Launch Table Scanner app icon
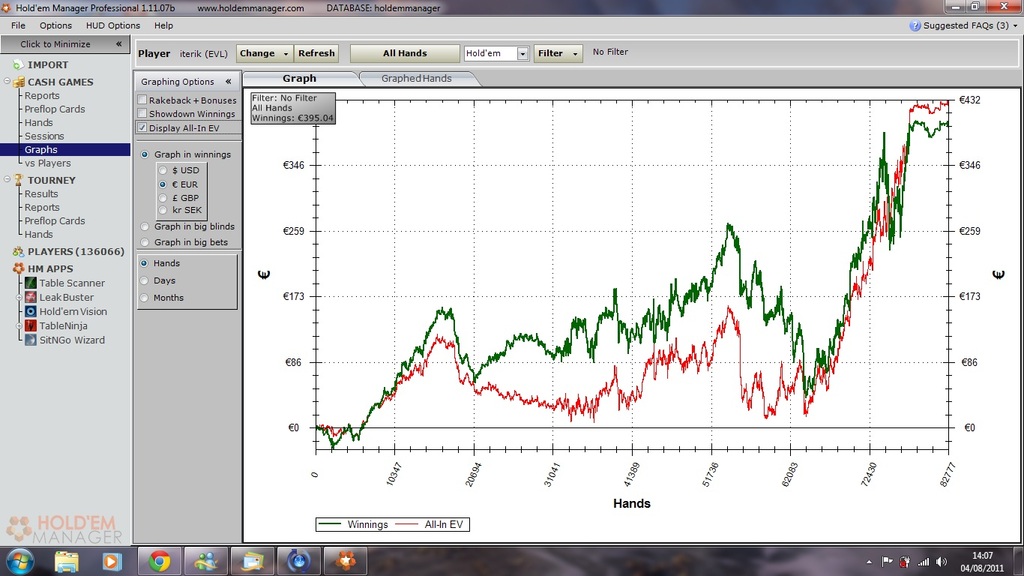The width and height of the screenshot is (1024, 576). (x=31, y=283)
